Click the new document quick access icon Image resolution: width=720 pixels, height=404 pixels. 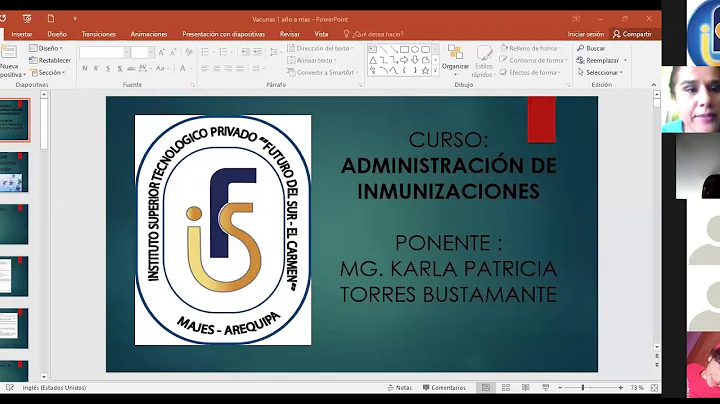[x=51, y=19]
